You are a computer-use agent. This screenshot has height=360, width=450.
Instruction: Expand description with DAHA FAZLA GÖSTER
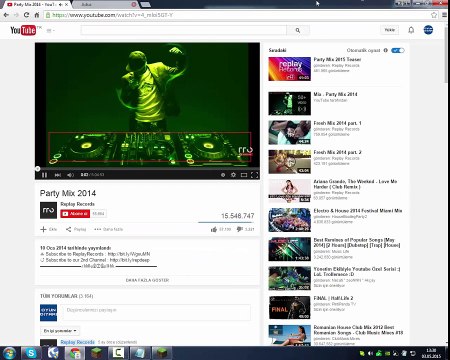147,280
